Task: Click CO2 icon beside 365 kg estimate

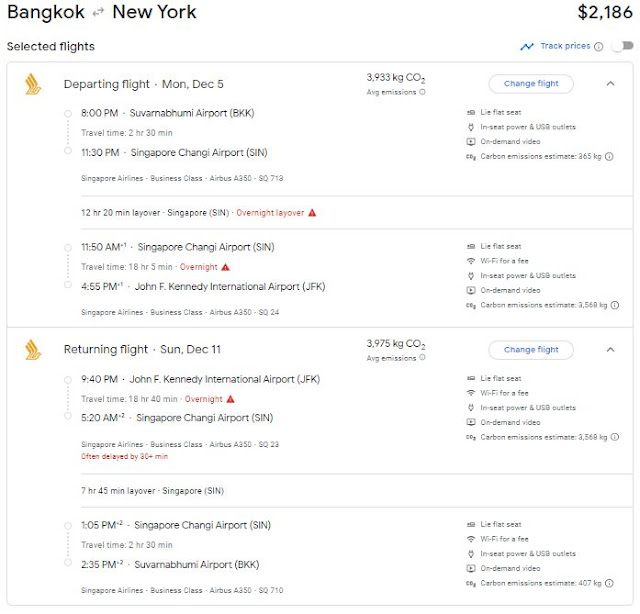Action: click(x=471, y=157)
